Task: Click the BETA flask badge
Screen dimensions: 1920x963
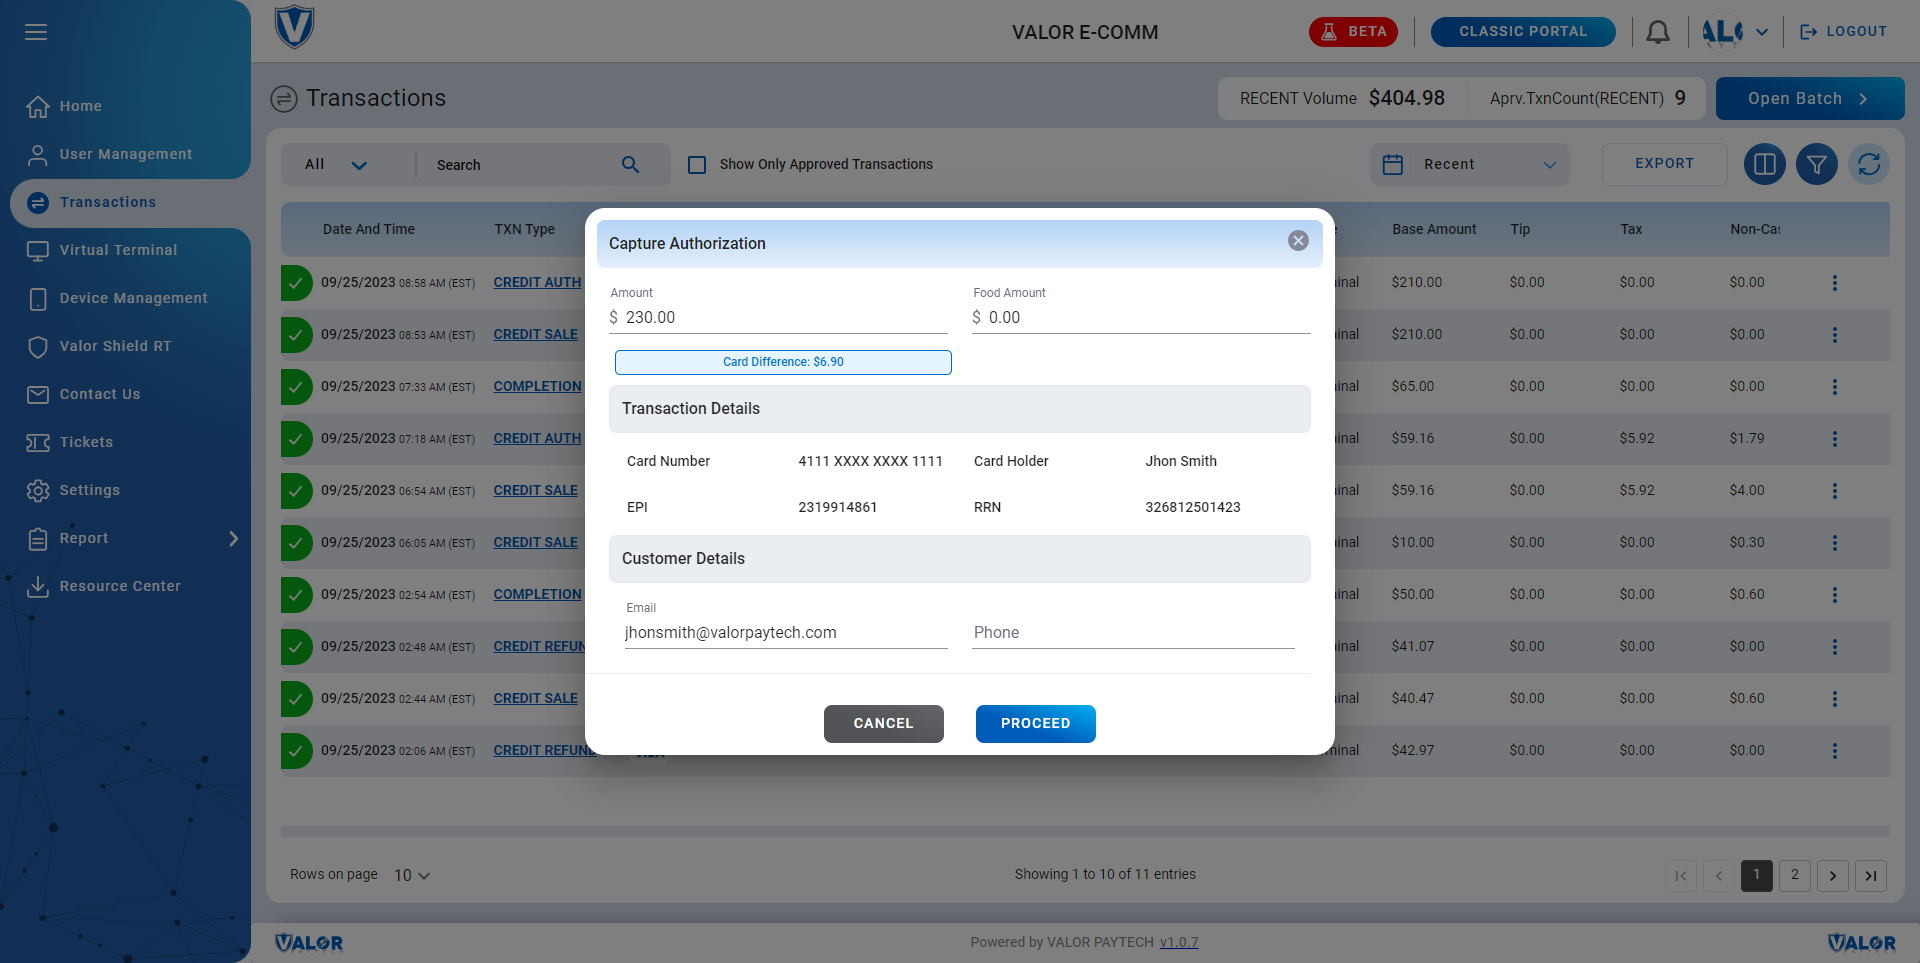Action: tap(1353, 32)
